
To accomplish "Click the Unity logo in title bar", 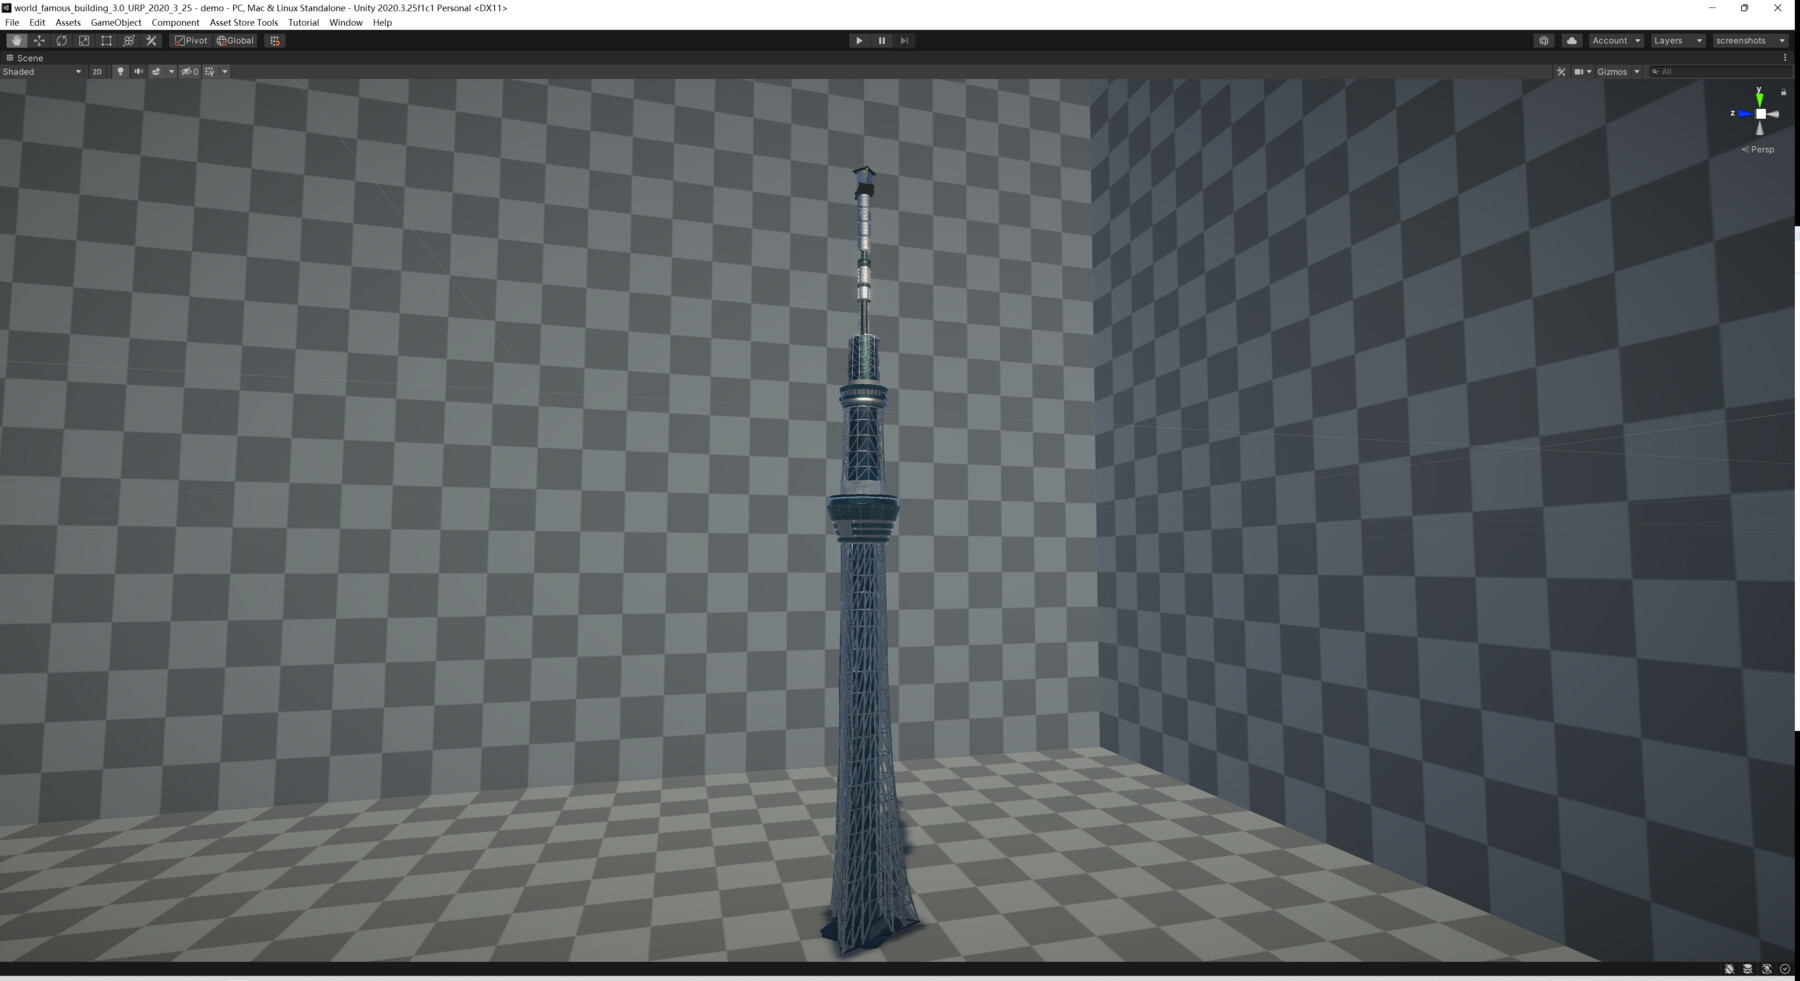I will click(7, 8).
